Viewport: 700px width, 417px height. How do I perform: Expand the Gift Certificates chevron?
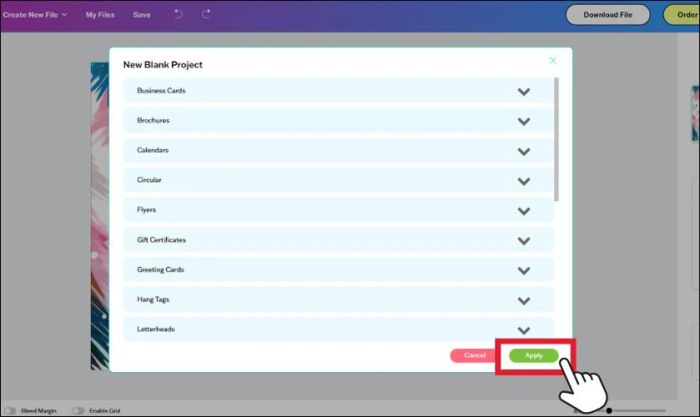[523, 241]
